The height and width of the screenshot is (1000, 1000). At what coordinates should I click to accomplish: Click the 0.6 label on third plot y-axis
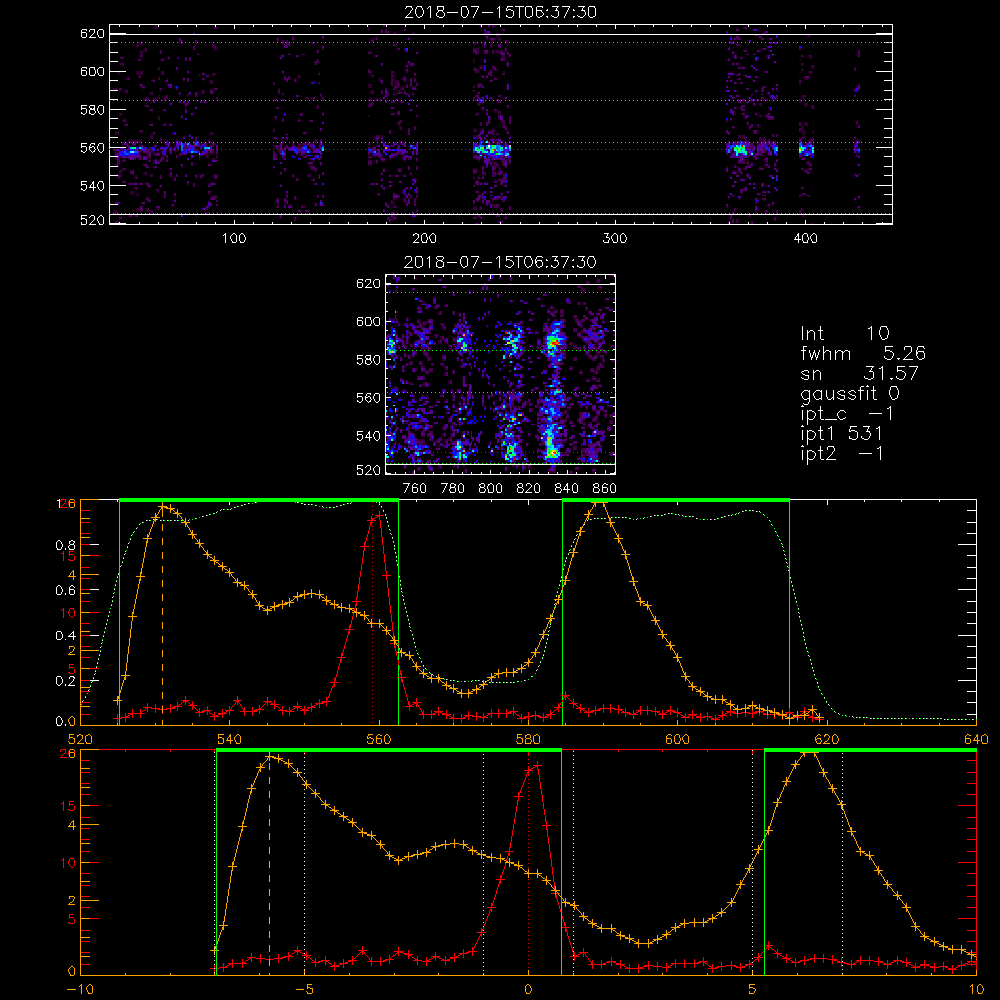coord(67,591)
